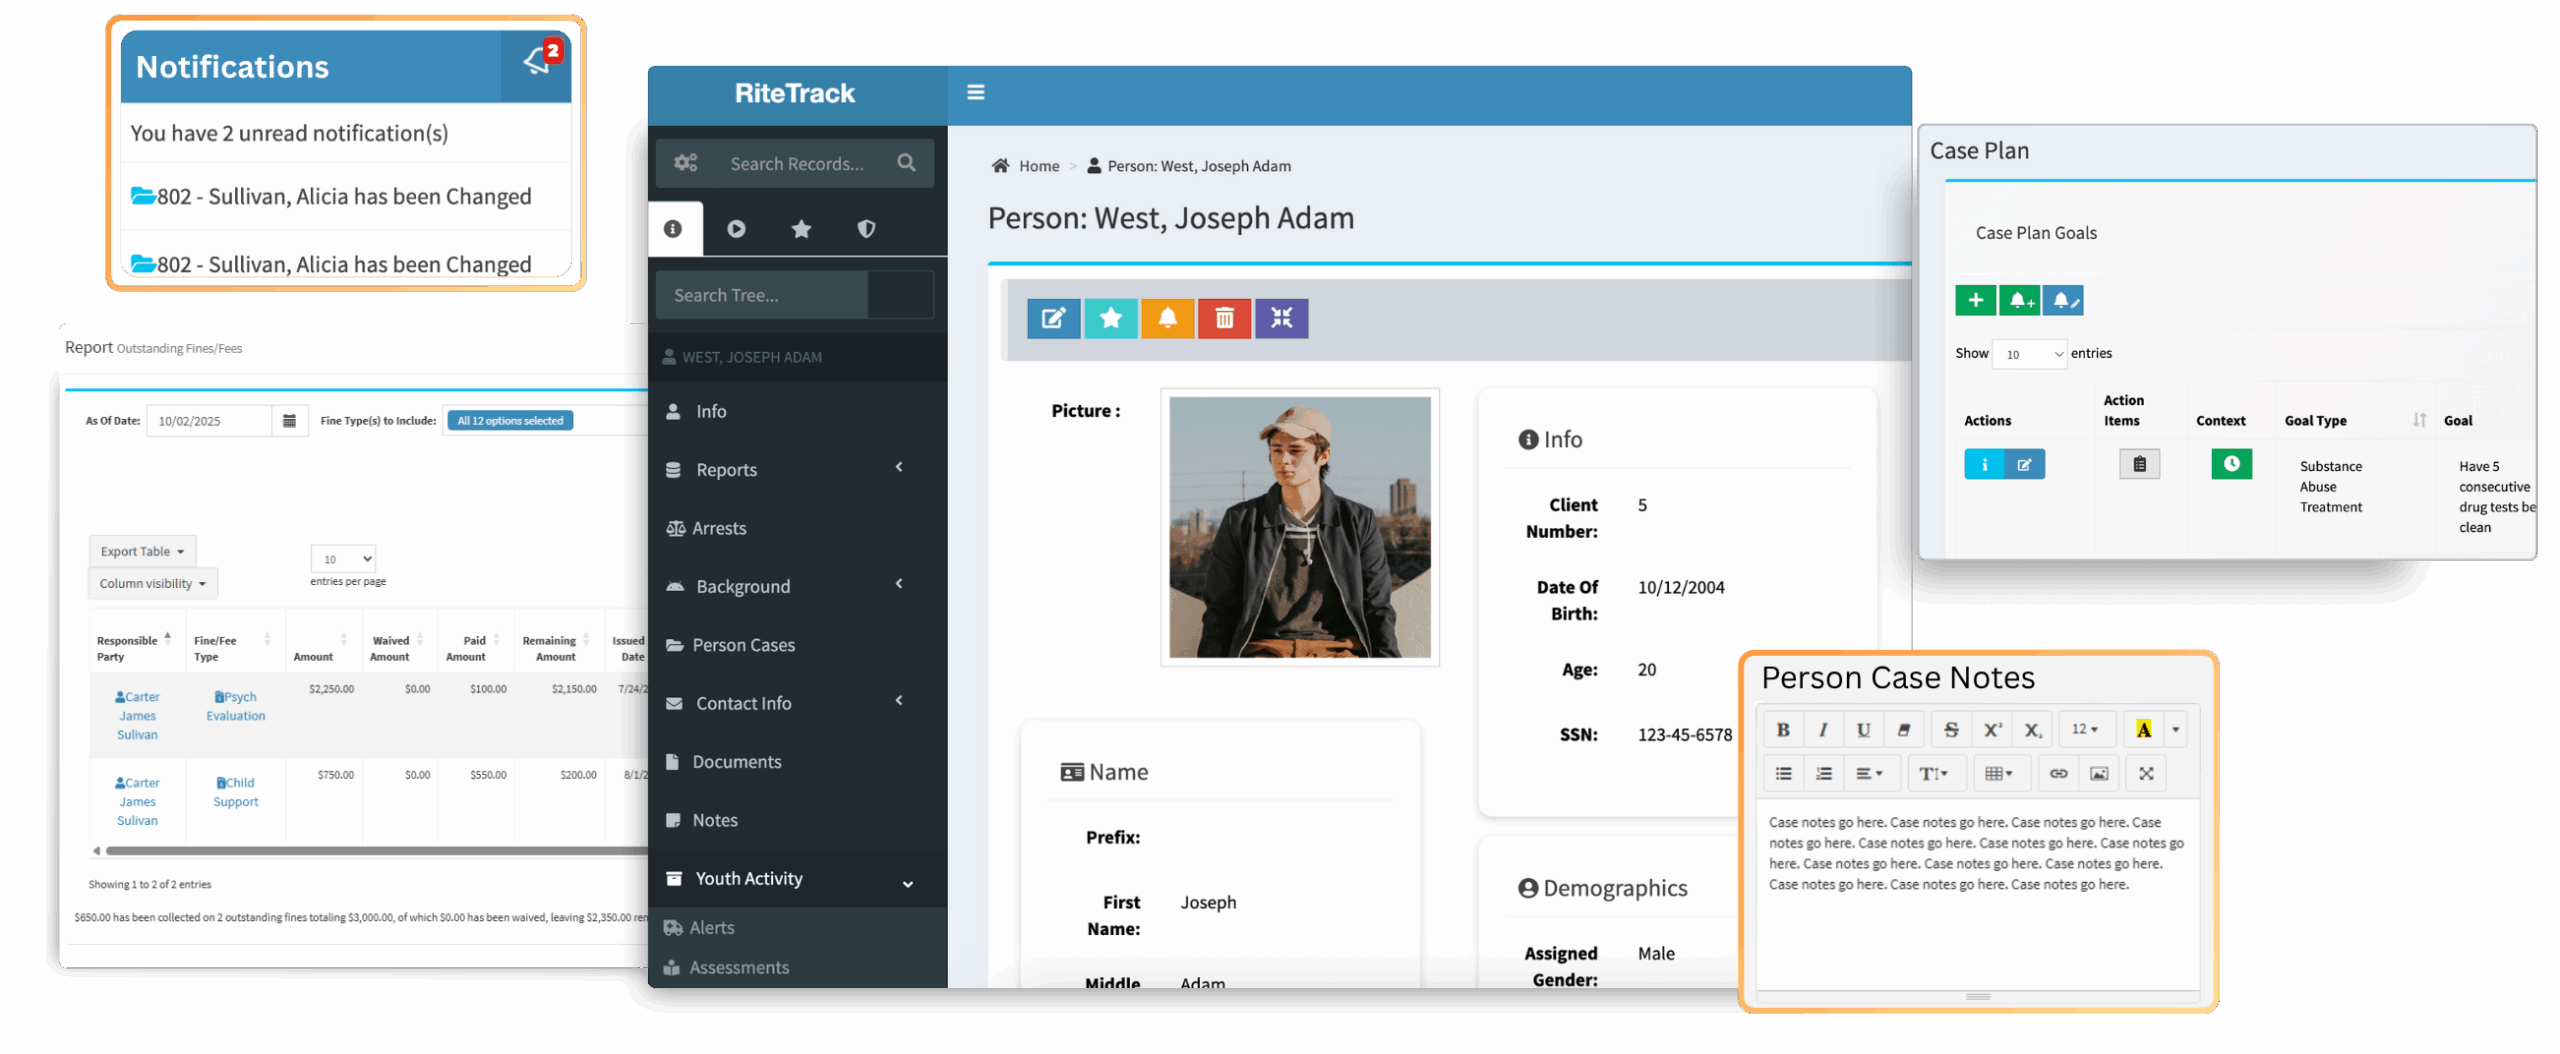Click the red trash delete button
Viewport: 2560px width, 1054px height.
pos(1224,319)
